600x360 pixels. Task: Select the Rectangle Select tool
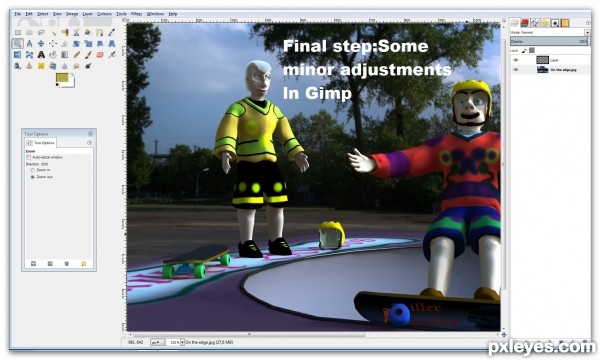(18, 33)
